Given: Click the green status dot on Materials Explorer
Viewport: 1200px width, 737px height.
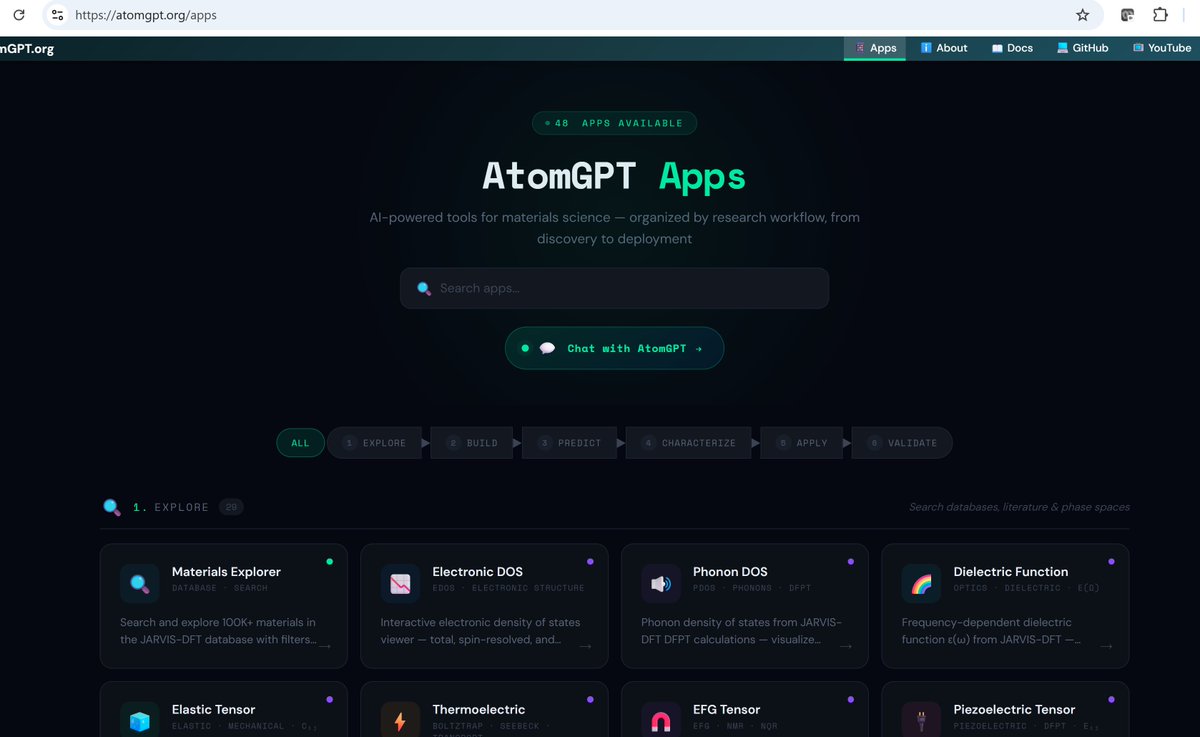Looking at the screenshot, I should coord(329,562).
